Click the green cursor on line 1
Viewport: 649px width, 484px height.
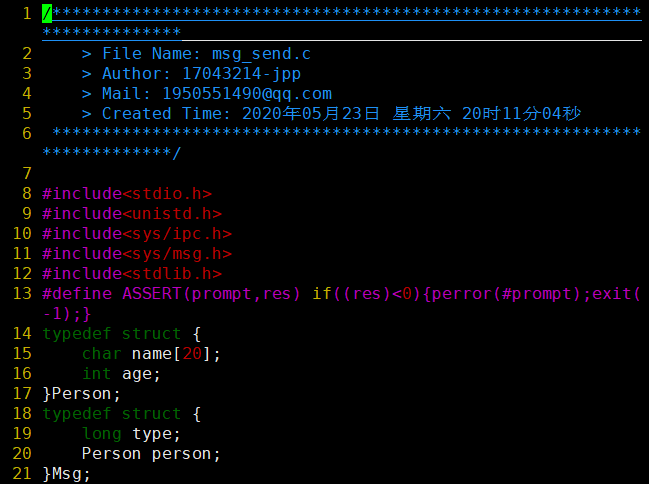coord(47,14)
